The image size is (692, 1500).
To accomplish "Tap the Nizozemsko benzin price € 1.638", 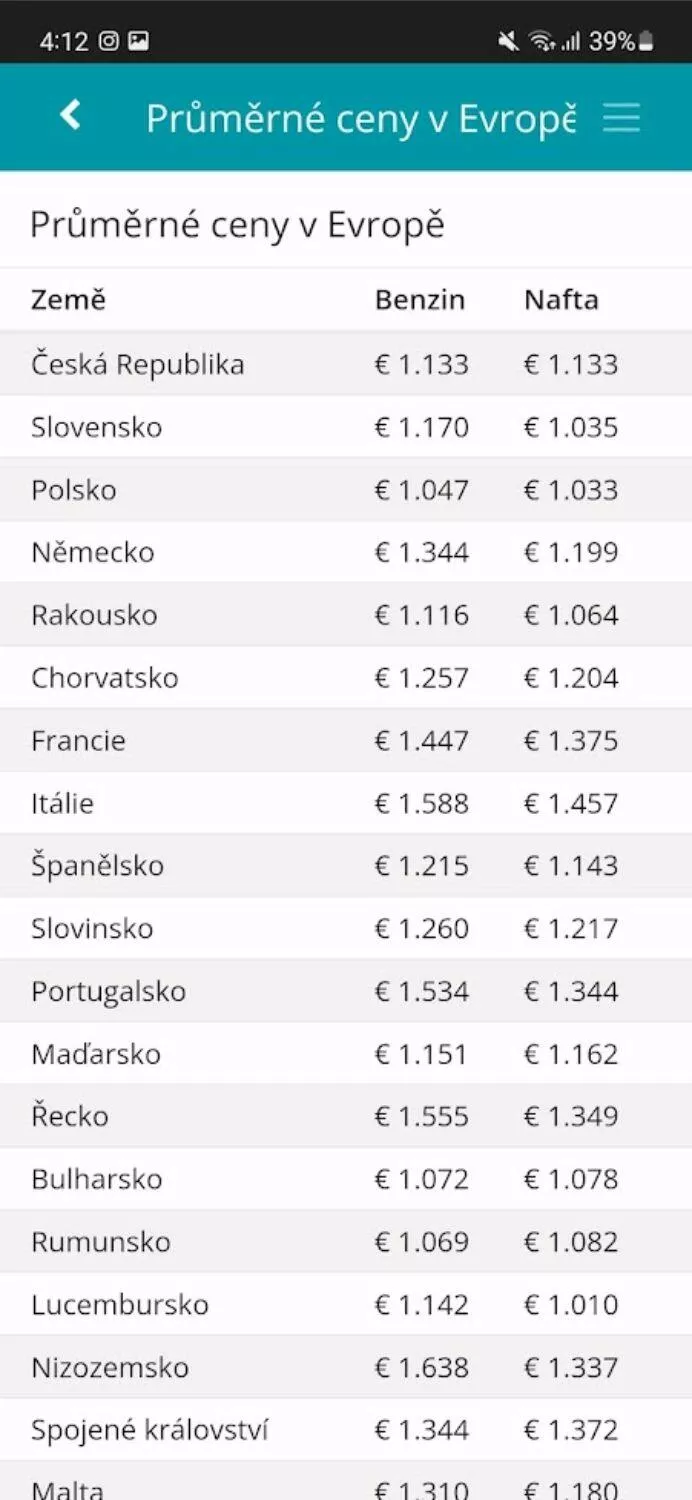I will click(421, 1367).
